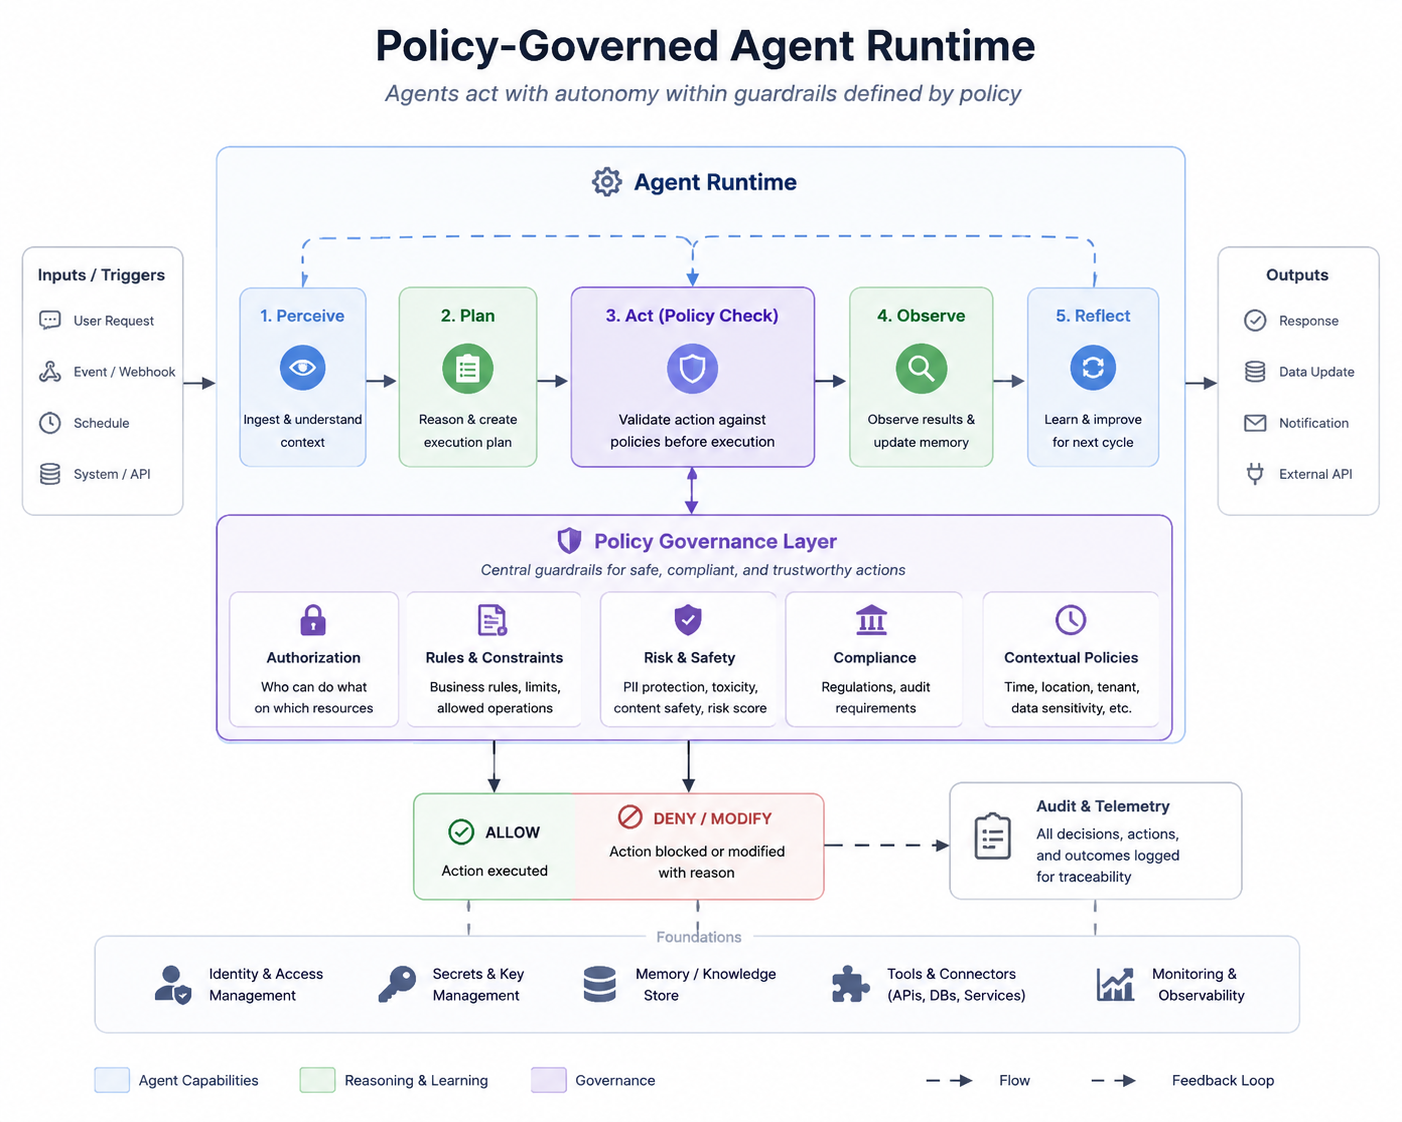This screenshot has height=1122, width=1402.
Task: Click the Reflect refresh icon
Action: click(1093, 368)
